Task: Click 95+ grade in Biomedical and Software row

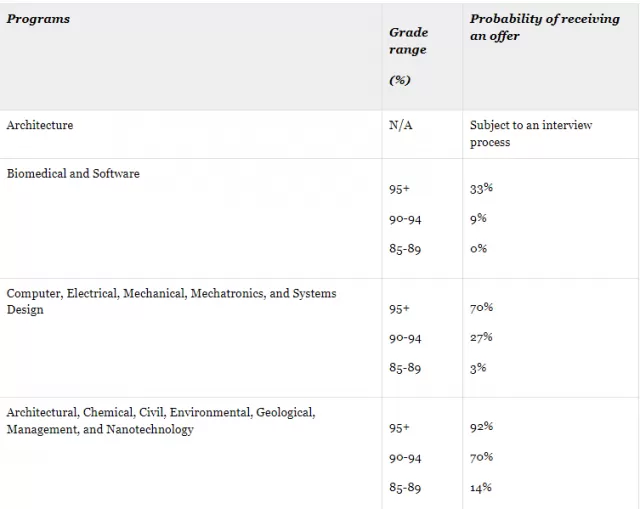Action: tap(399, 189)
